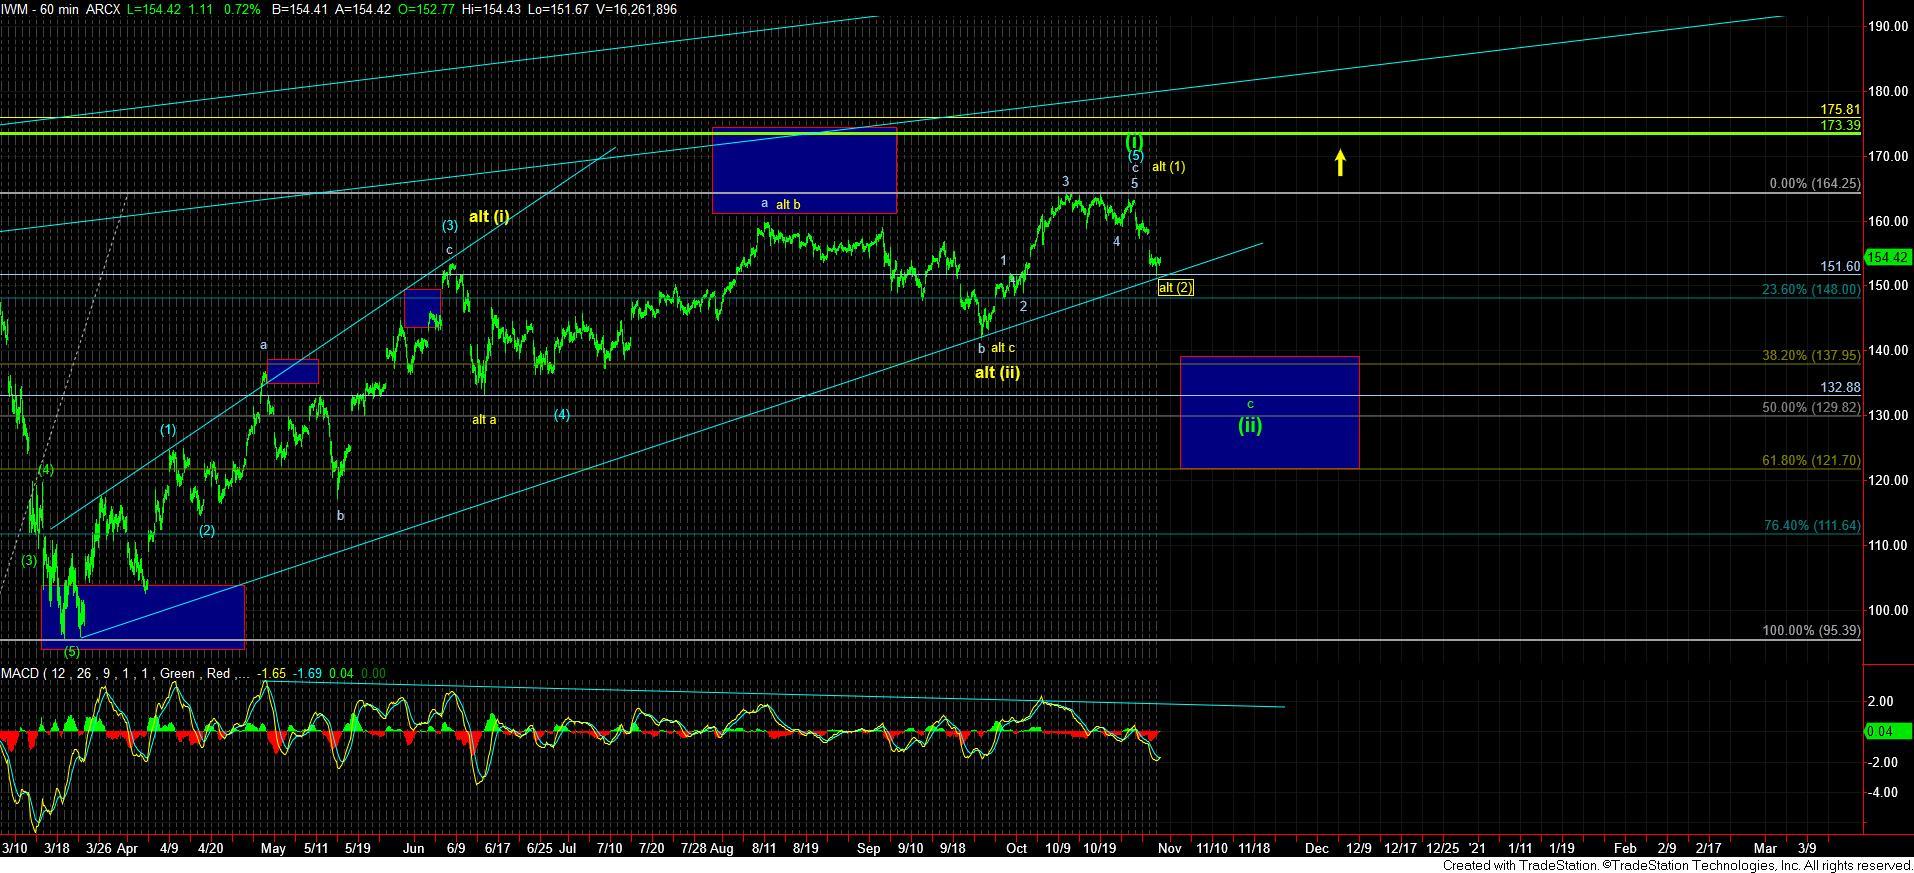Click the -2.00 MACD scale label
Viewport: 1914px width, 873px height.
1882,763
